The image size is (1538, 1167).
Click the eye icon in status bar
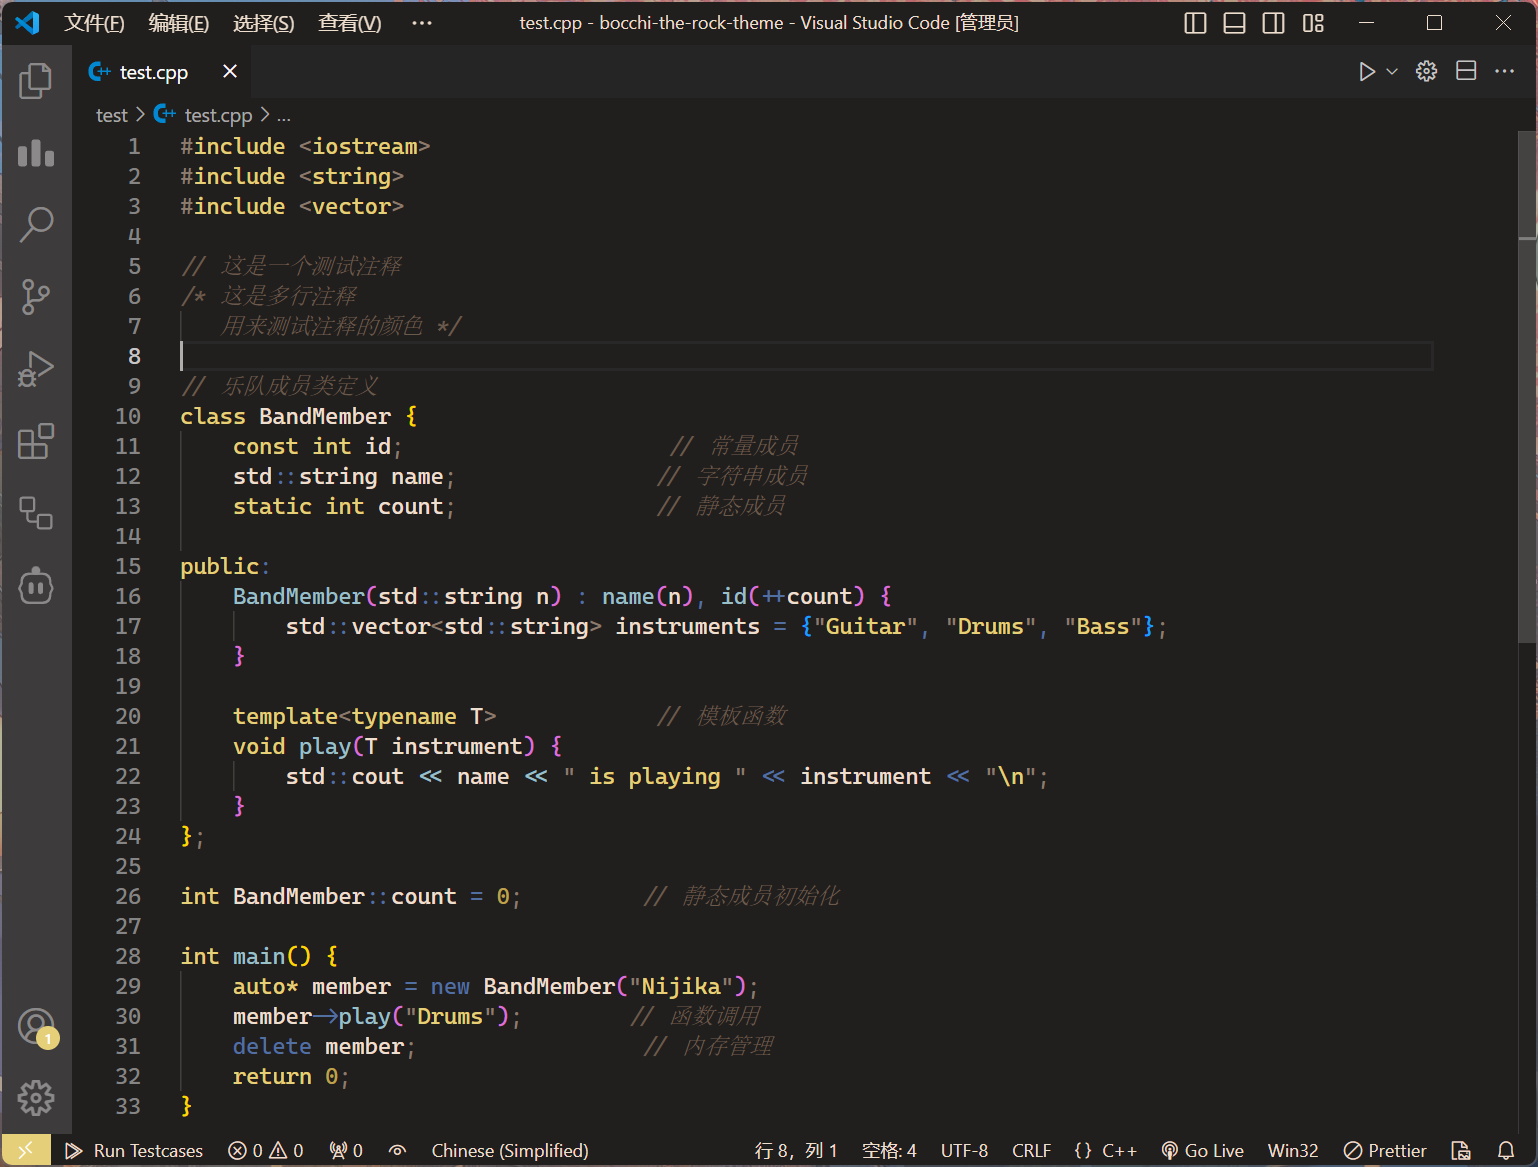point(397,1151)
